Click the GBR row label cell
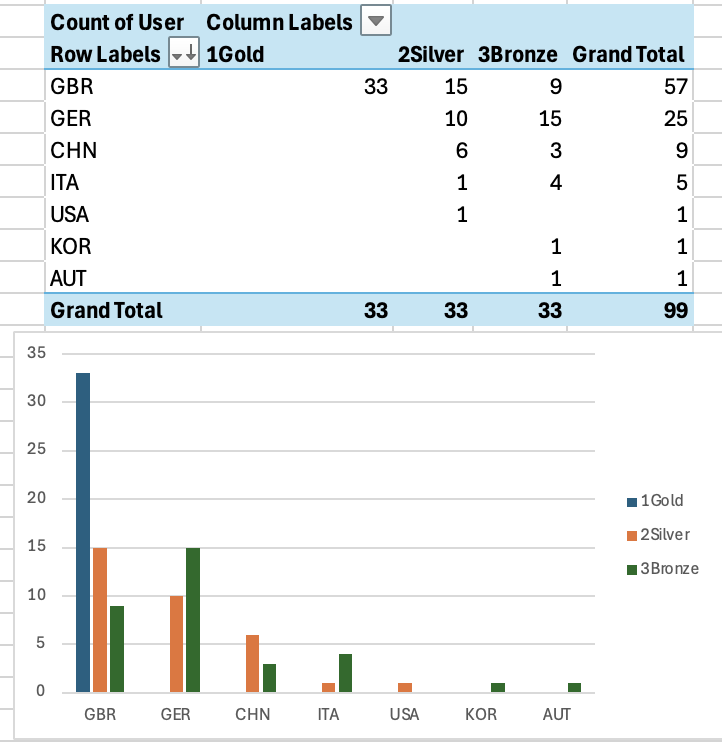Screen dimensions: 722x742 coord(71,87)
